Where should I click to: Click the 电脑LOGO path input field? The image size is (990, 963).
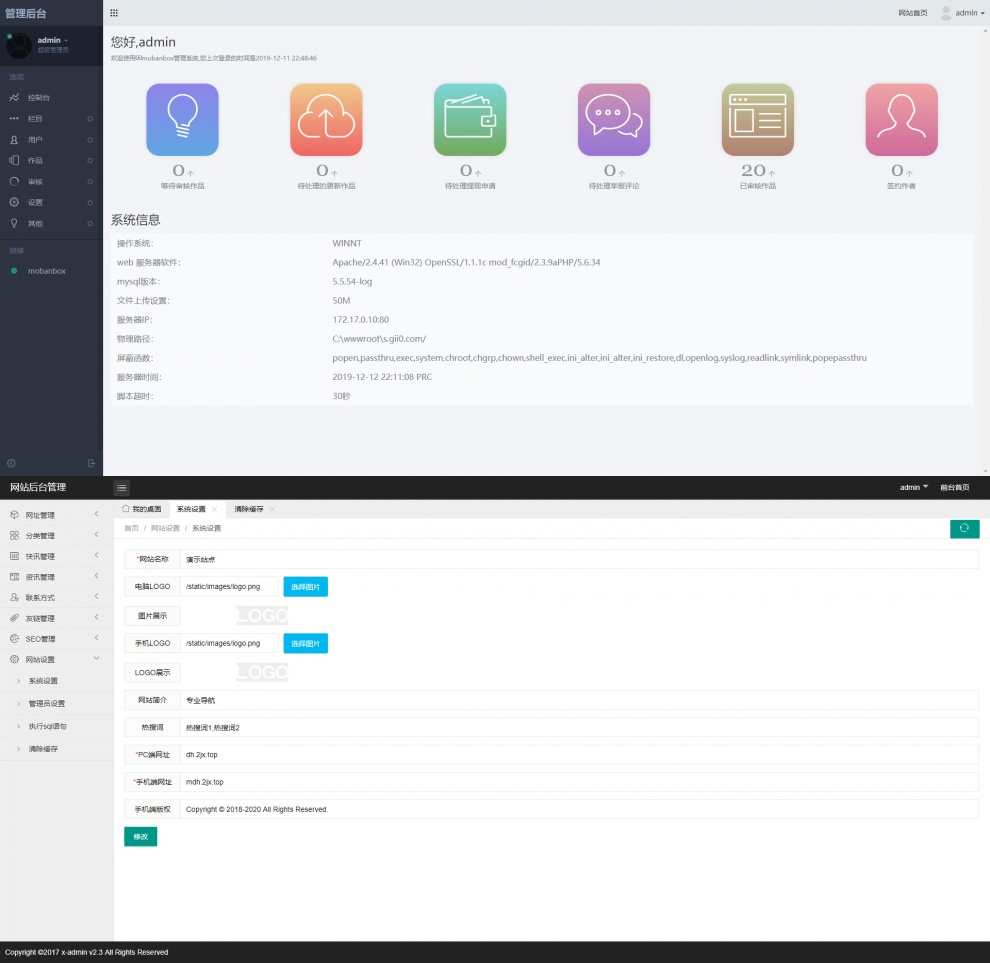tap(230, 587)
